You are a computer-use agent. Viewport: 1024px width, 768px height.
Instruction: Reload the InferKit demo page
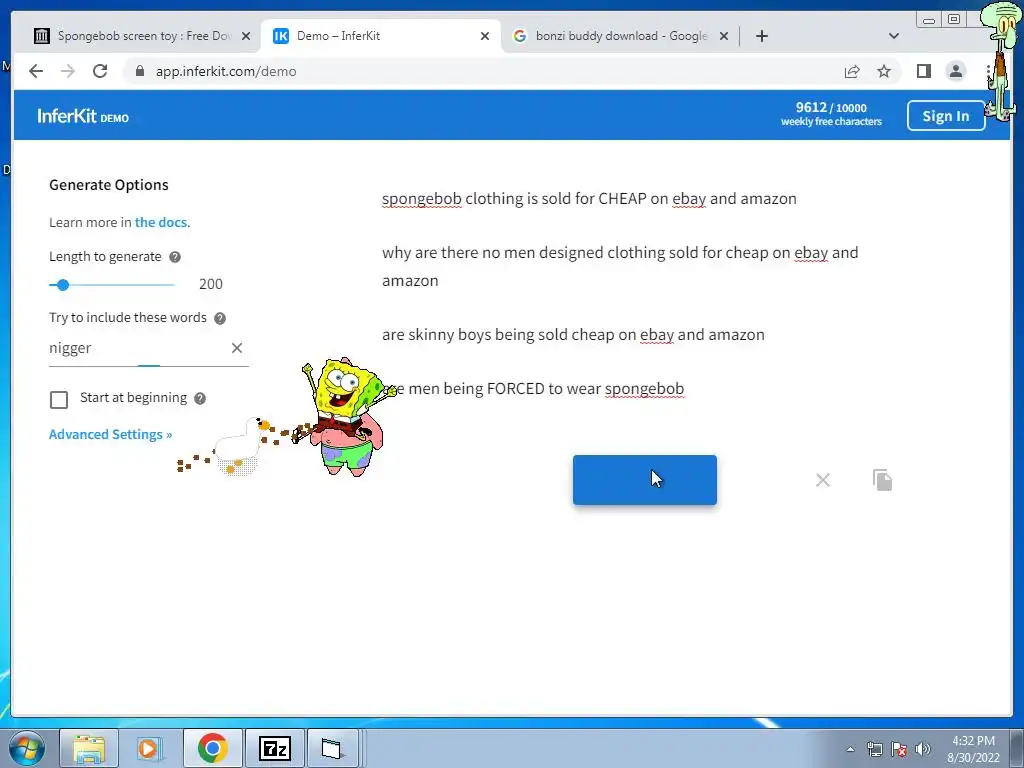click(x=100, y=71)
